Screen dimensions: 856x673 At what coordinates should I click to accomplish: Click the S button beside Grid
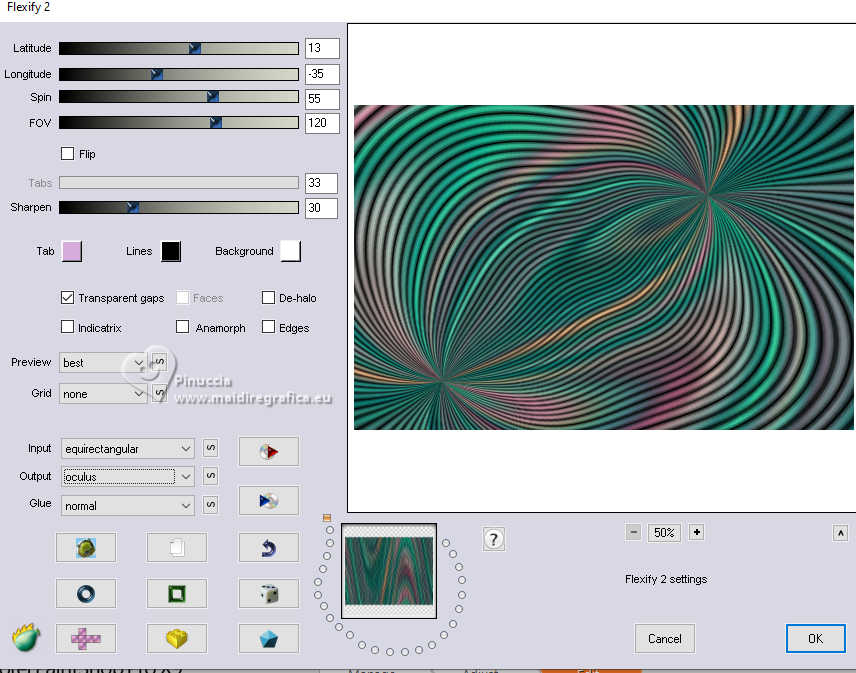tap(159, 393)
